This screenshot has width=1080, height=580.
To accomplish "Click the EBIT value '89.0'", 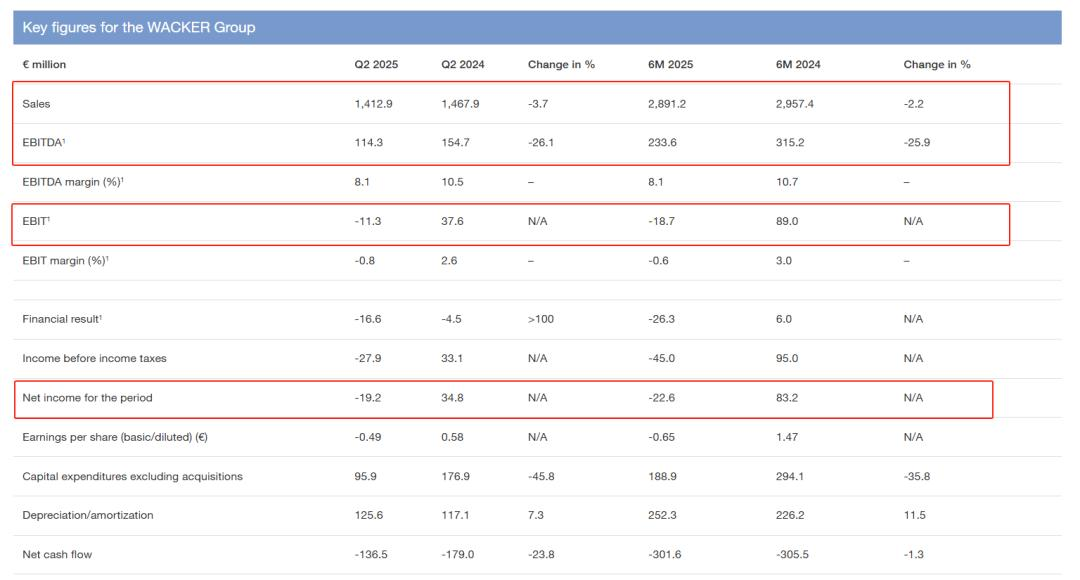I will (787, 221).
